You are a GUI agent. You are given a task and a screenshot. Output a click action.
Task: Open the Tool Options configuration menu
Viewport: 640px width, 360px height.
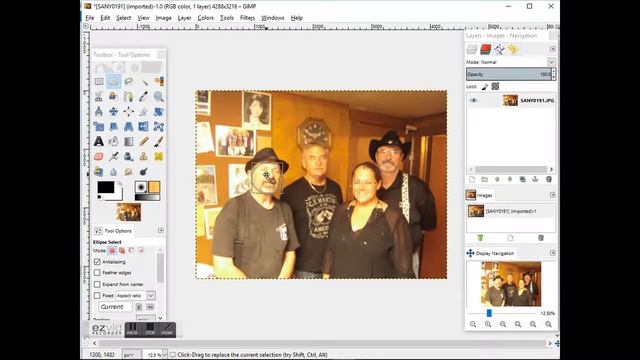(x=161, y=231)
